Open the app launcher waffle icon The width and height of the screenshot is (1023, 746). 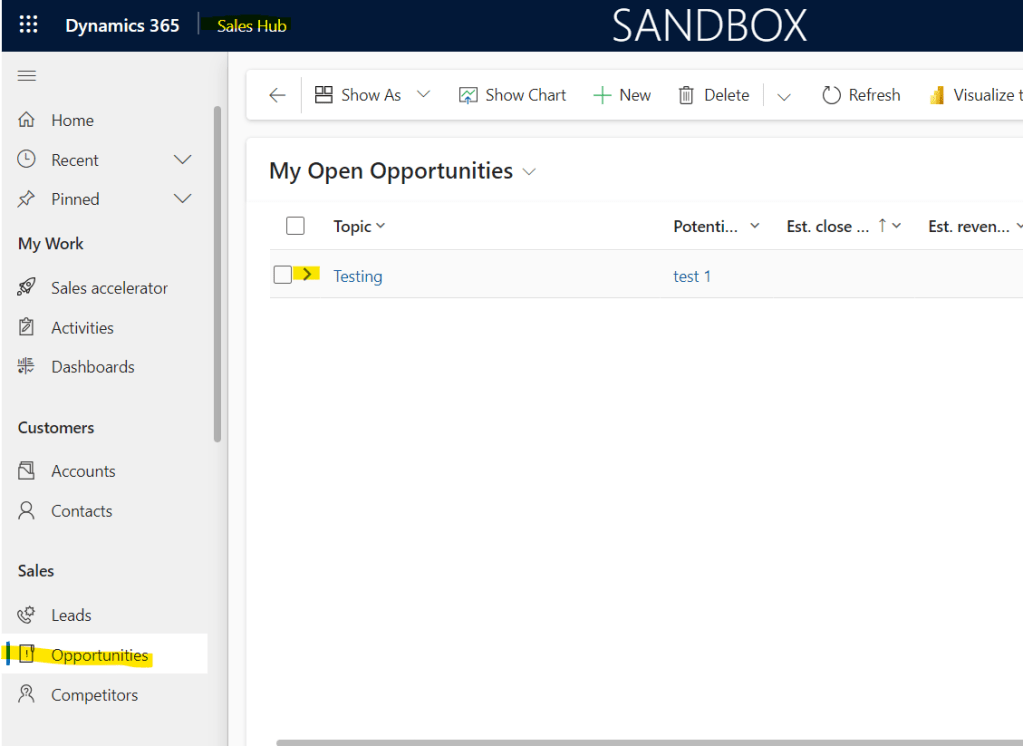pos(28,25)
